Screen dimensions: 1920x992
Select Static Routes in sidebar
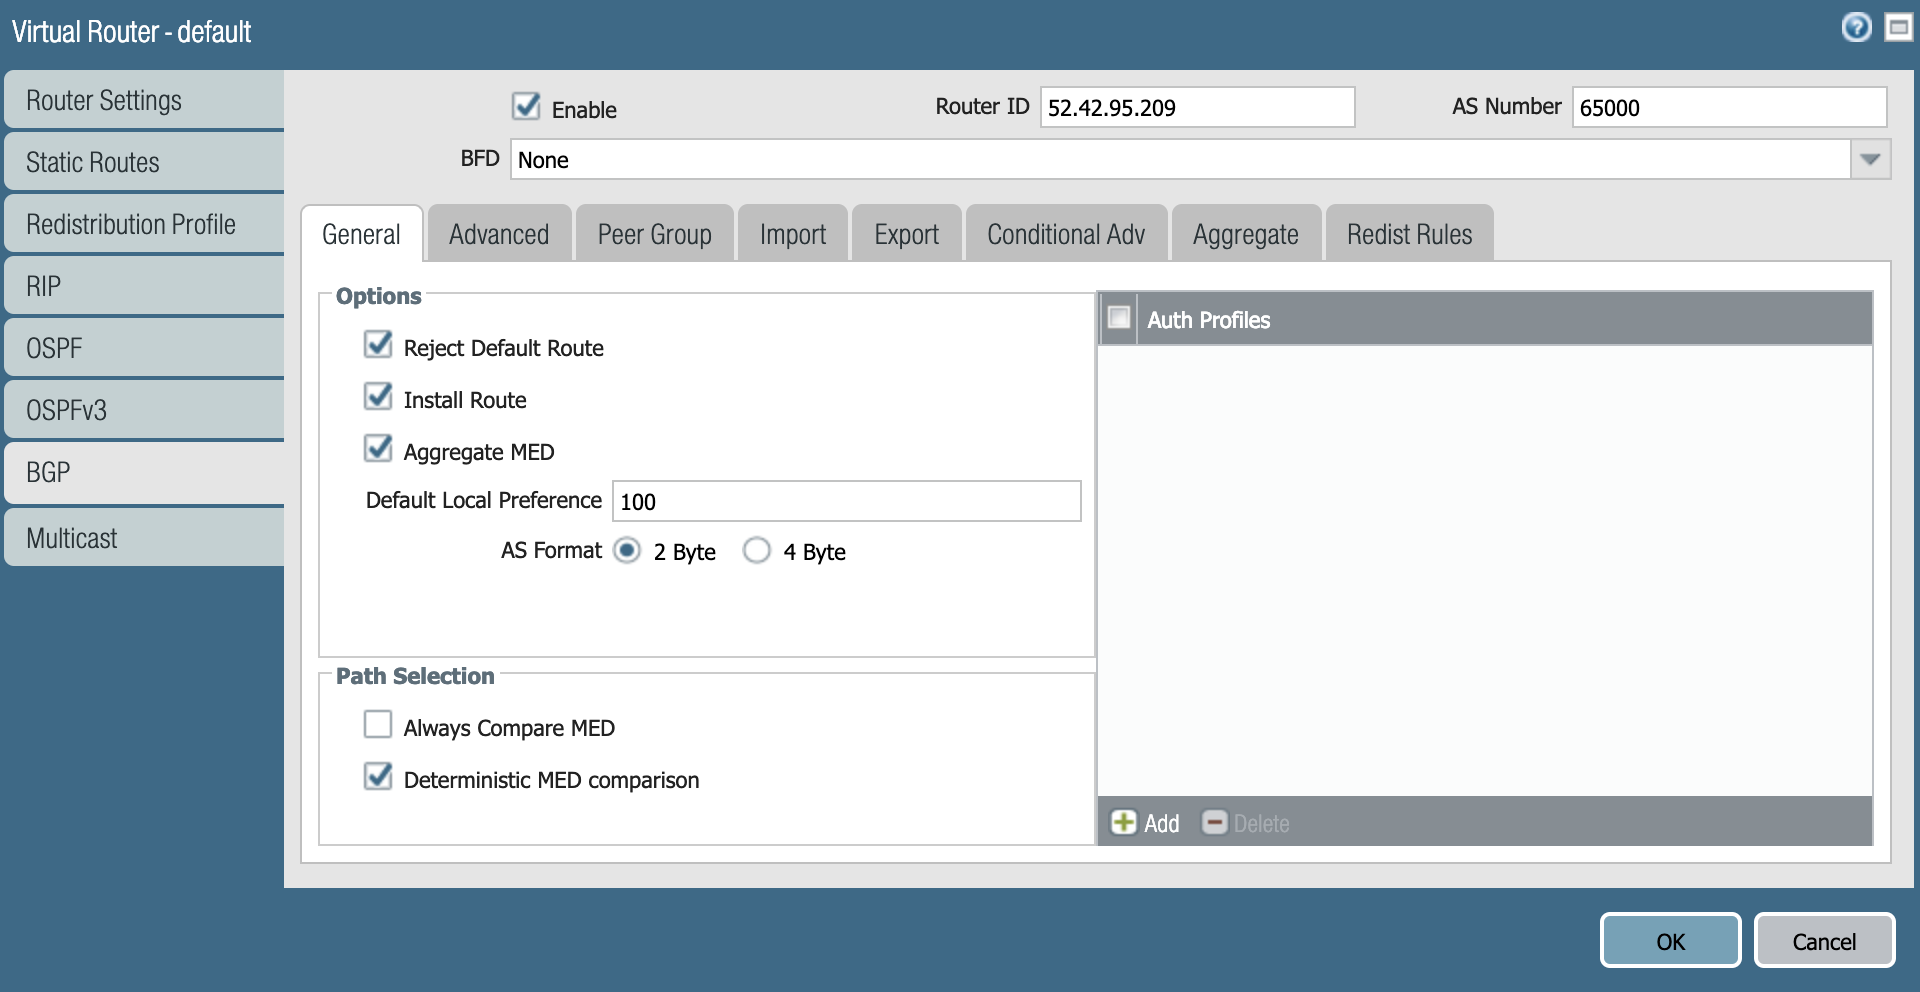click(x=144, y=162)
